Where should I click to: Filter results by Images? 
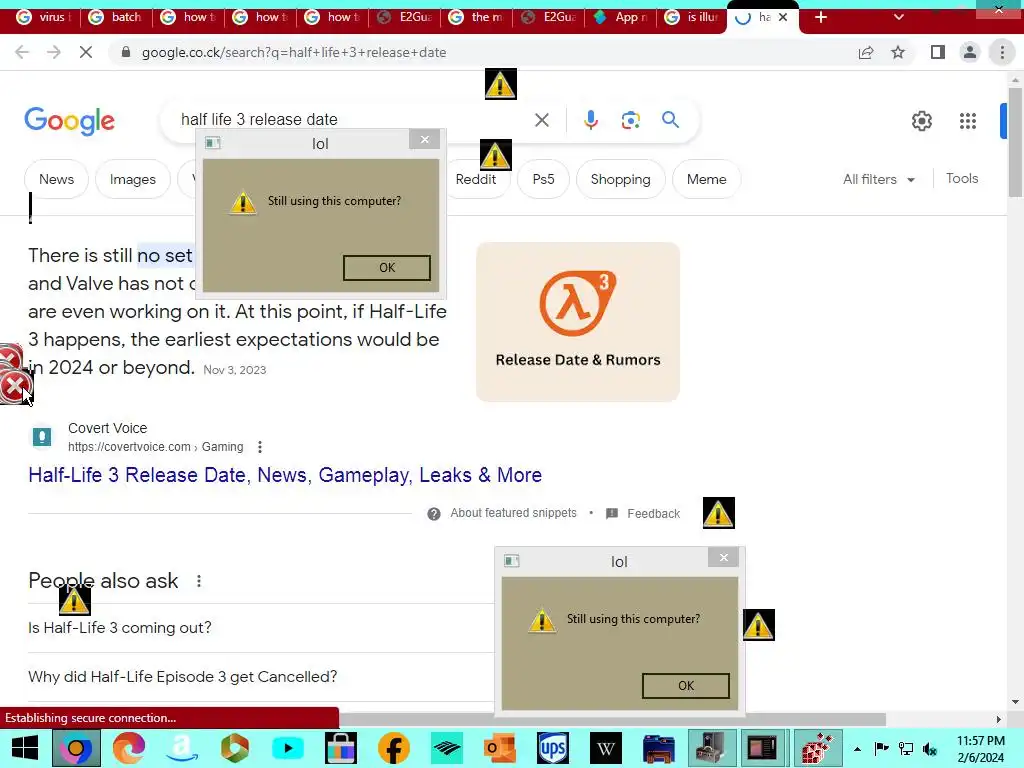click(x=133, y=179)
